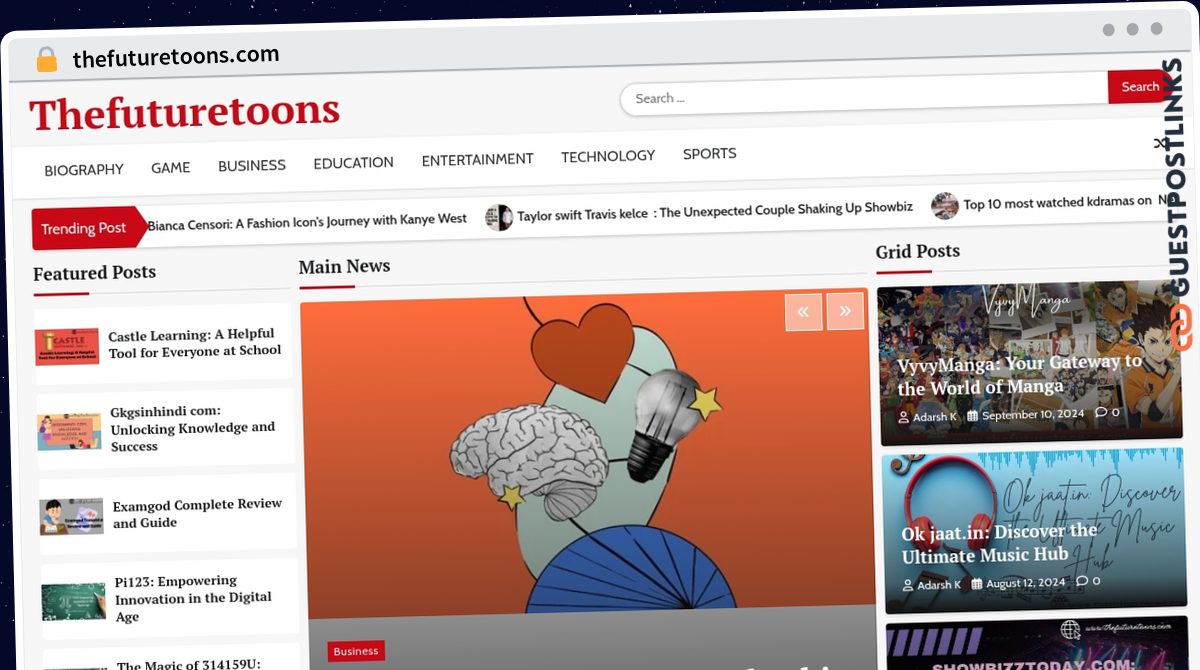
Task: Open Pi123 post thumbnail image
Action: [x=74, y=601]
